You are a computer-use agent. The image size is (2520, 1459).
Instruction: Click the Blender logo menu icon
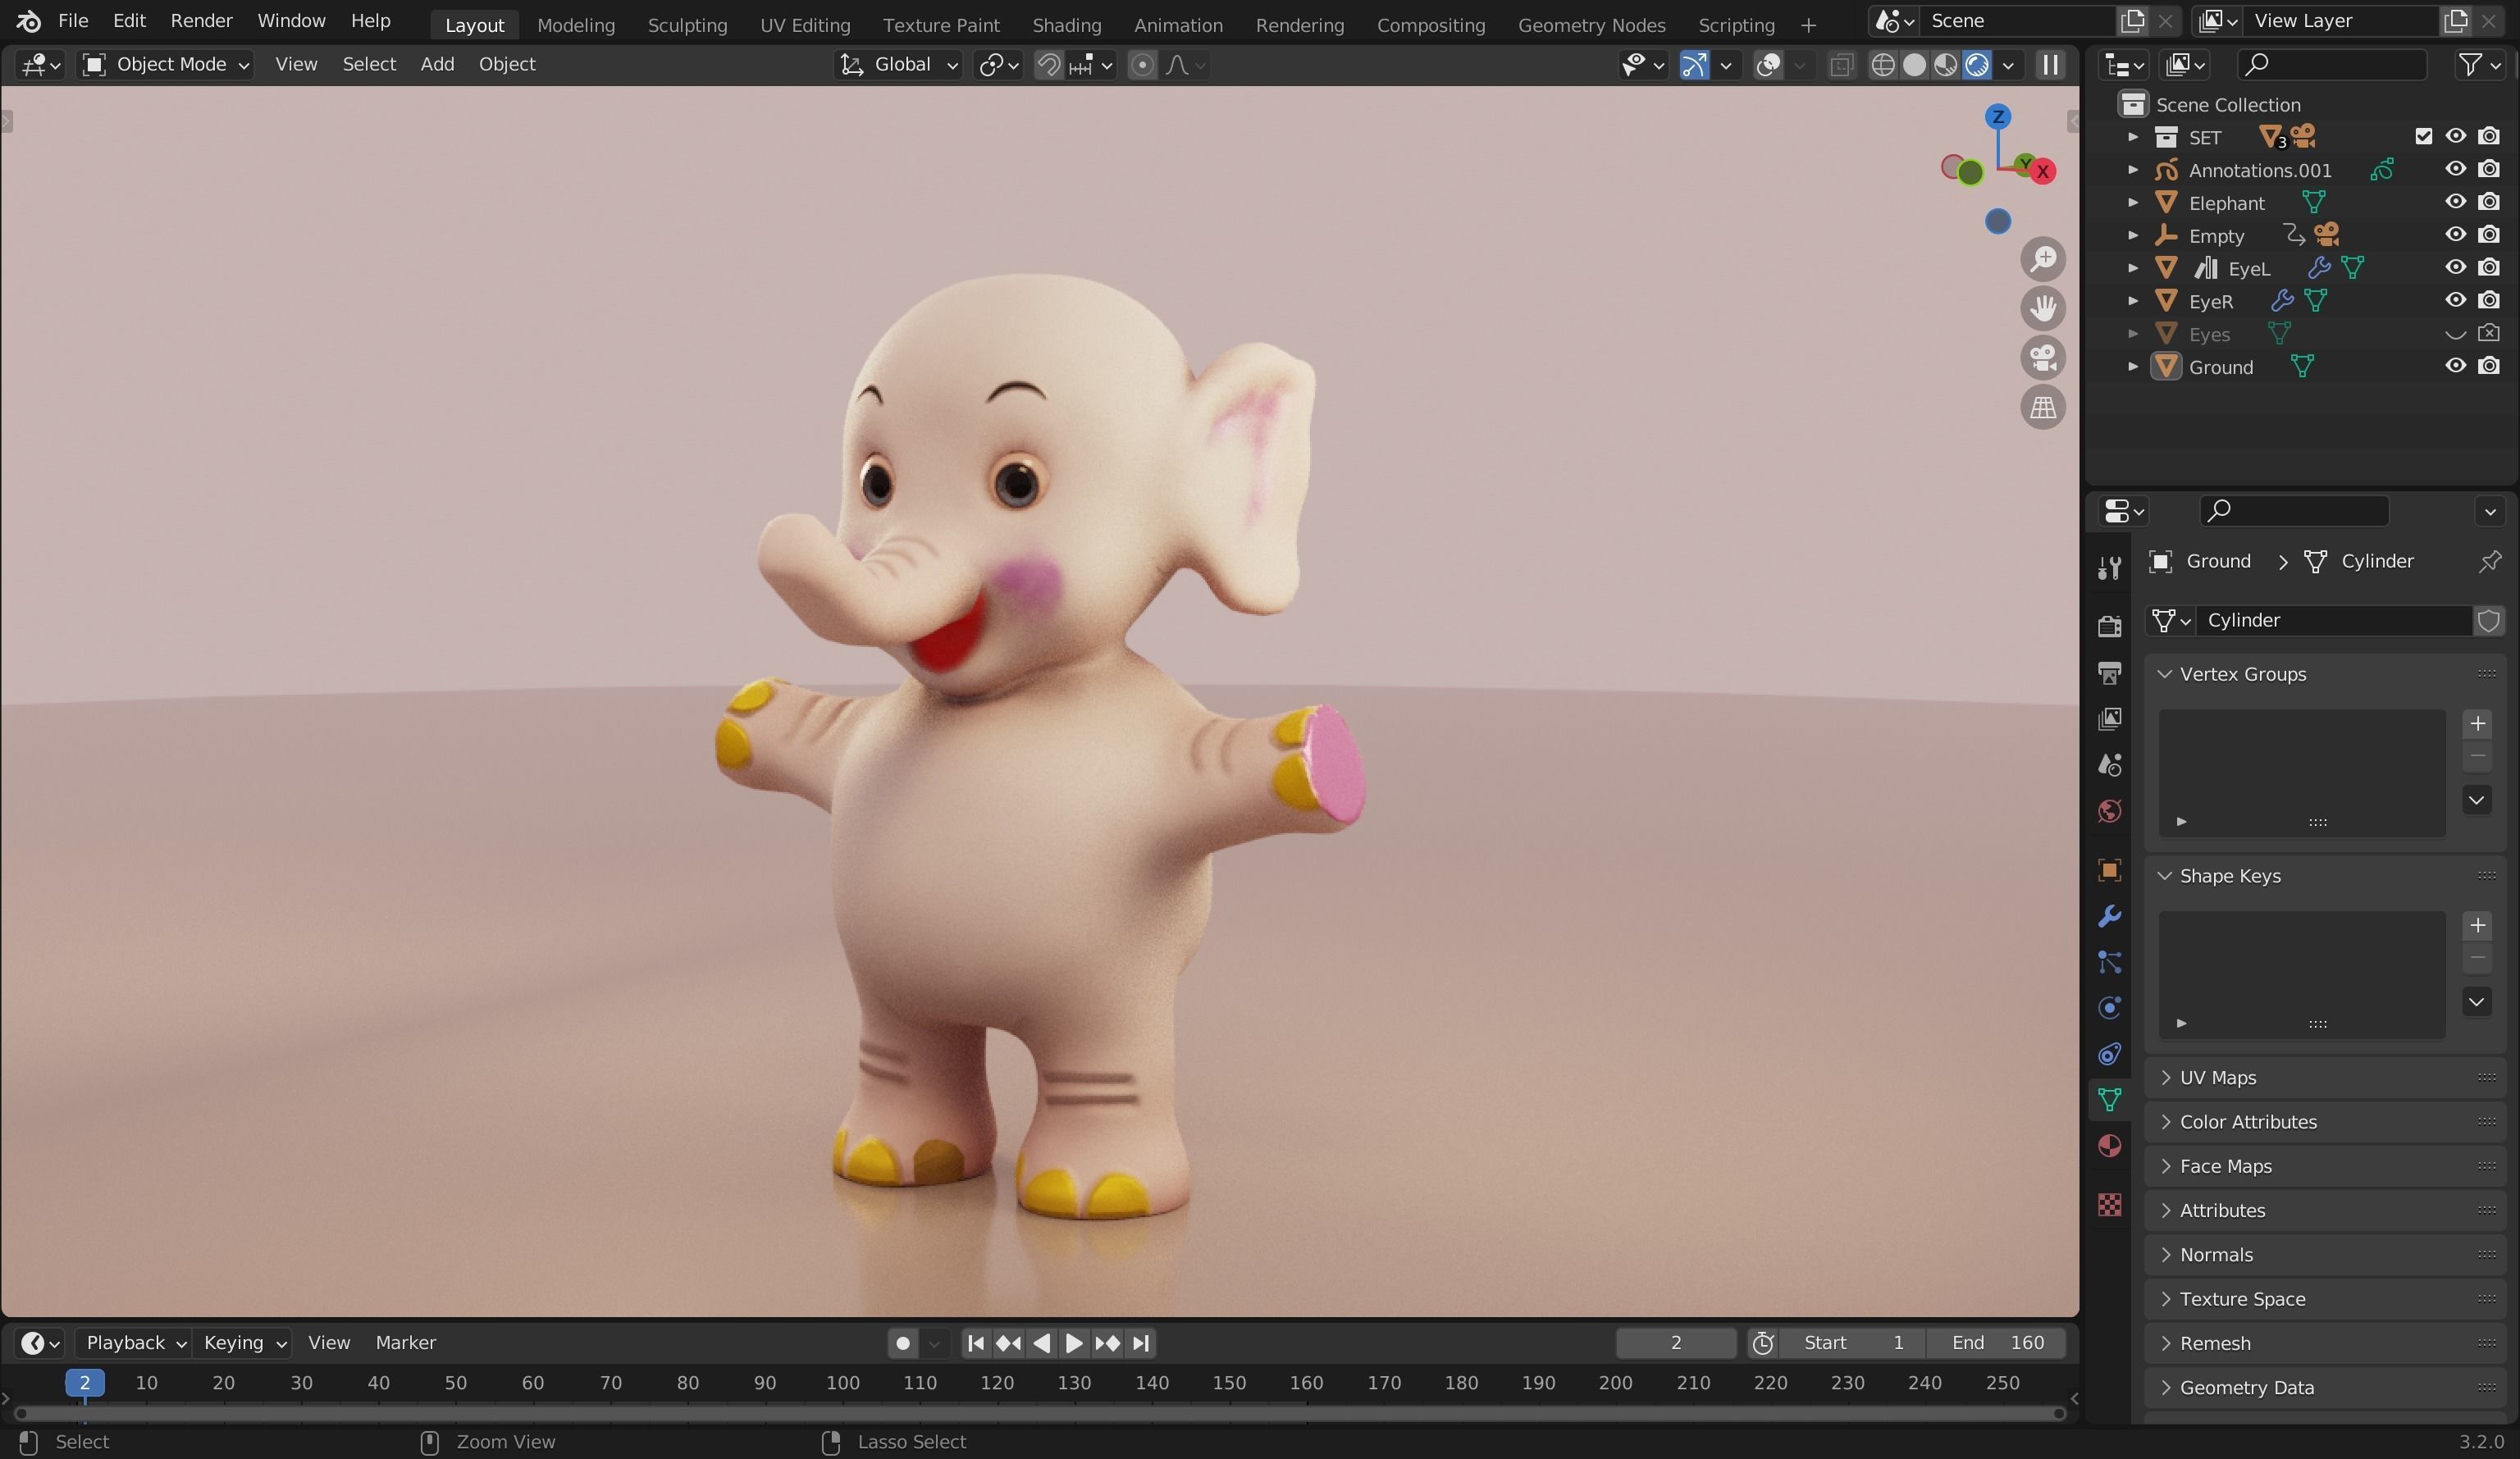29,21
